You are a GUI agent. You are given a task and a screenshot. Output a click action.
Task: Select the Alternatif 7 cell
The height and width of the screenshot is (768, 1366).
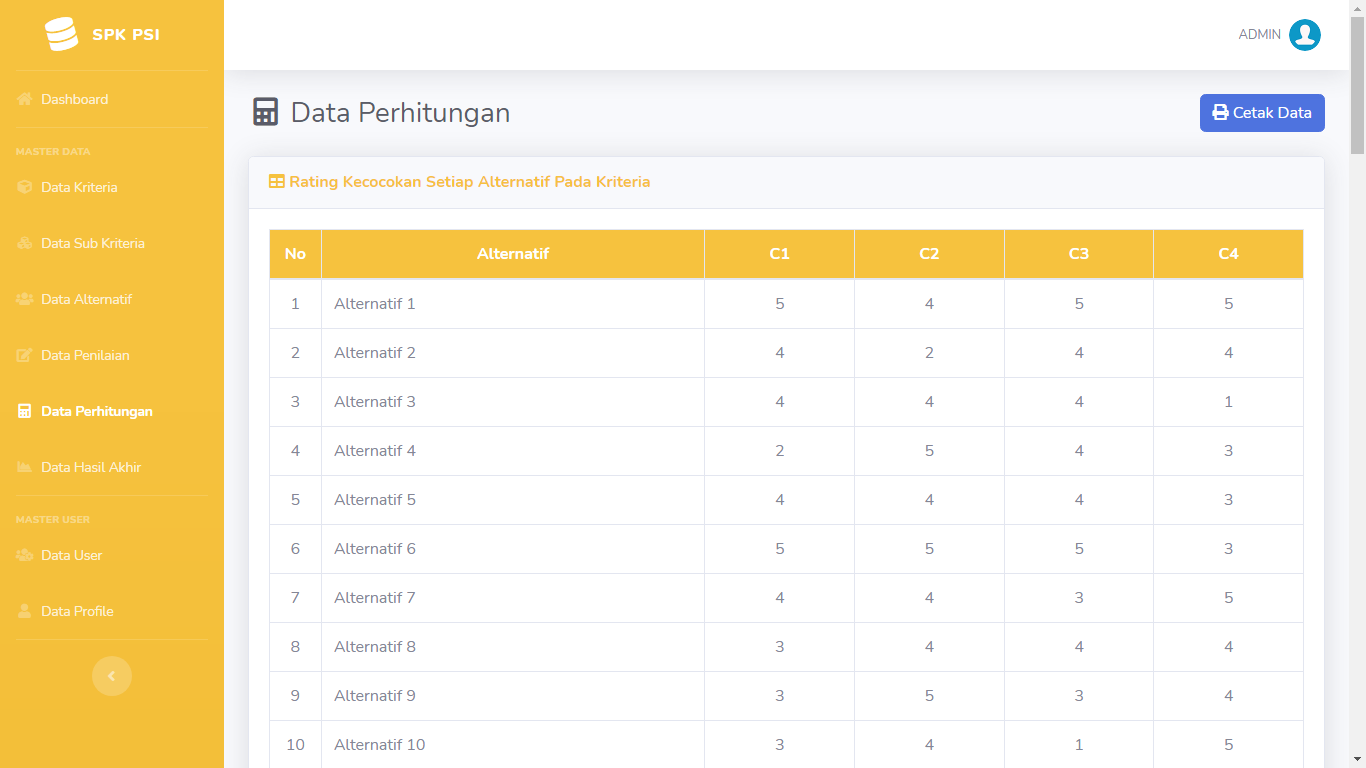coord(513,598)
